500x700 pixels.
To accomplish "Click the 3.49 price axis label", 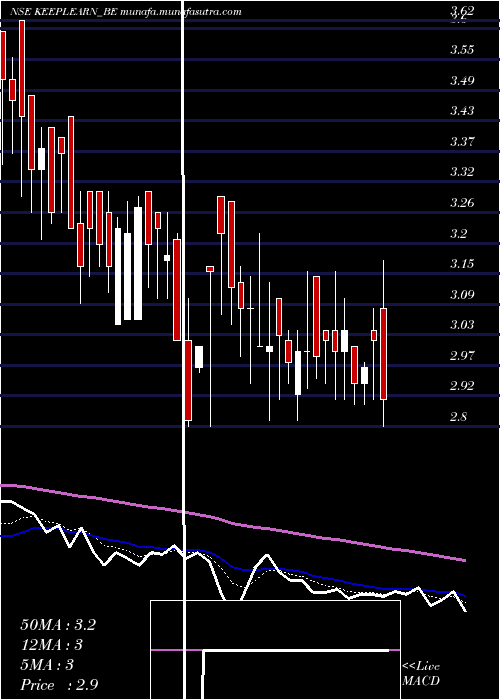I will [x=462, y=80].
